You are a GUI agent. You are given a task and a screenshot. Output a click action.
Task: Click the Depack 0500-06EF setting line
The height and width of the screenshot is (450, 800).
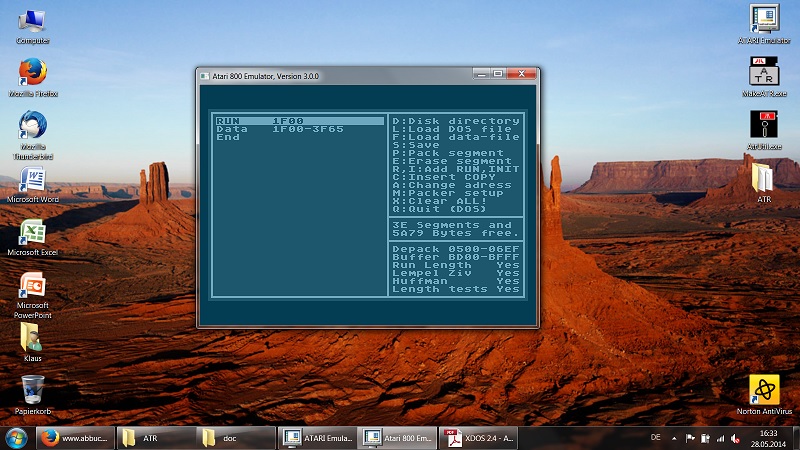(456, 249)
